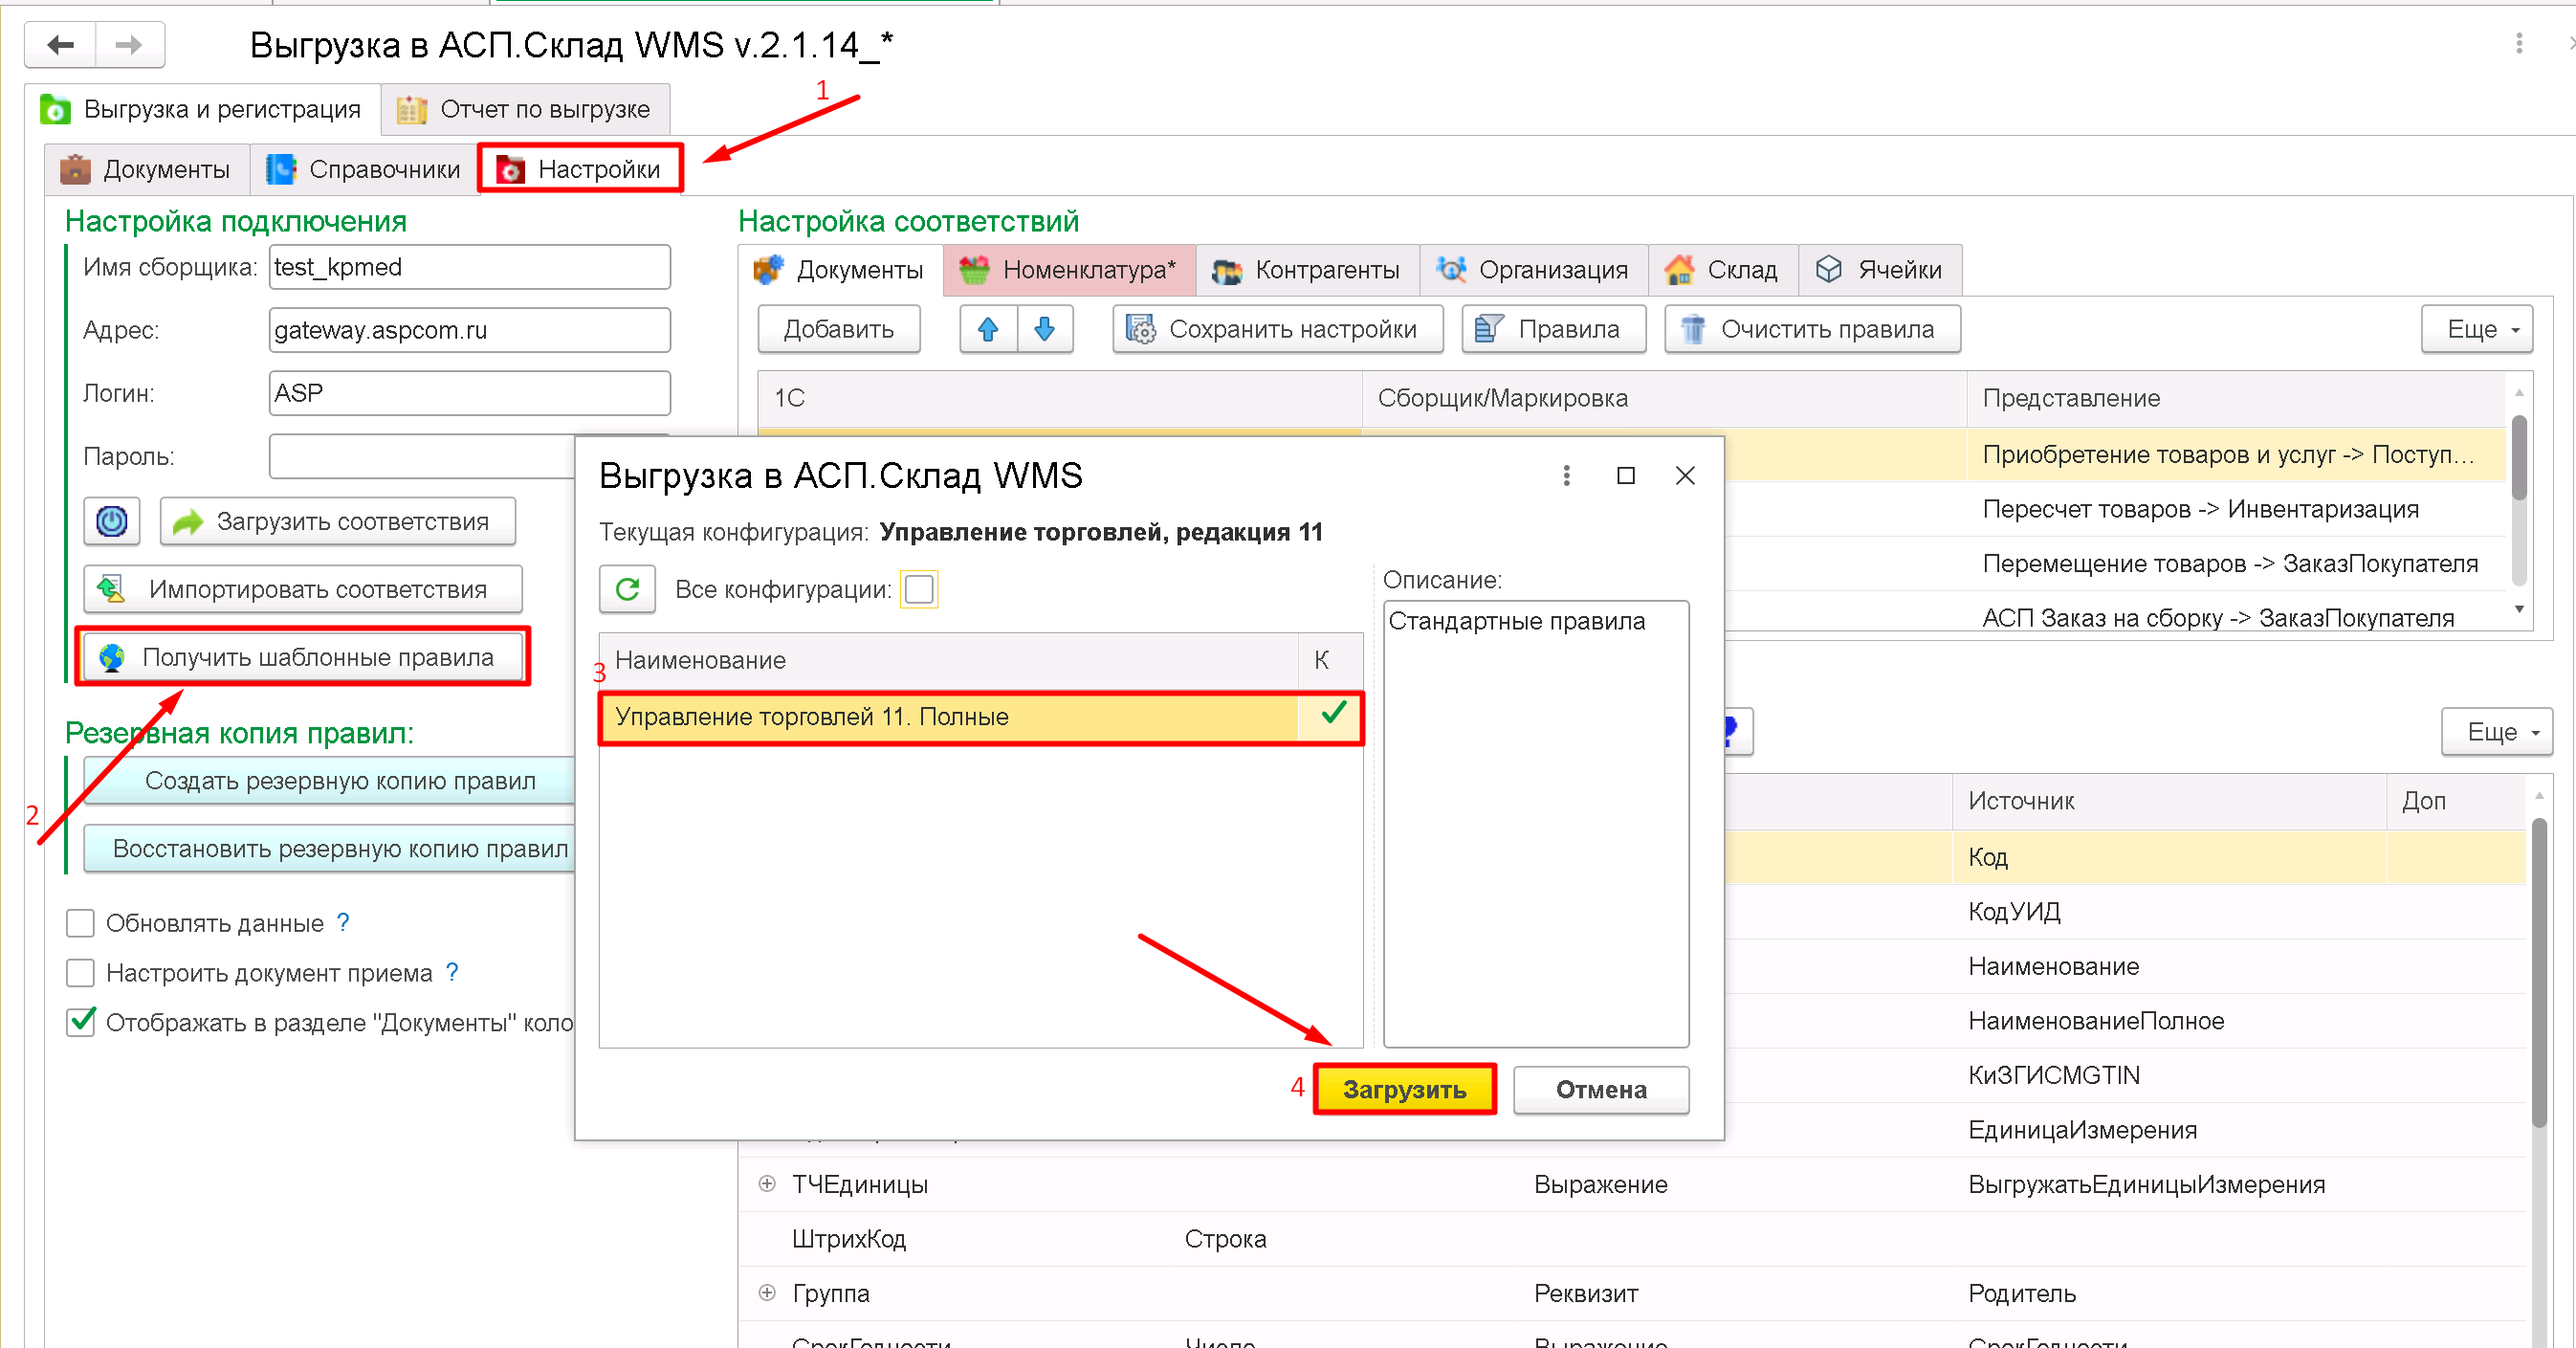Viewport: 2576px width, 1348px height.
Task: Switch to the Контрагенты tab
Action: (1307, 270)
